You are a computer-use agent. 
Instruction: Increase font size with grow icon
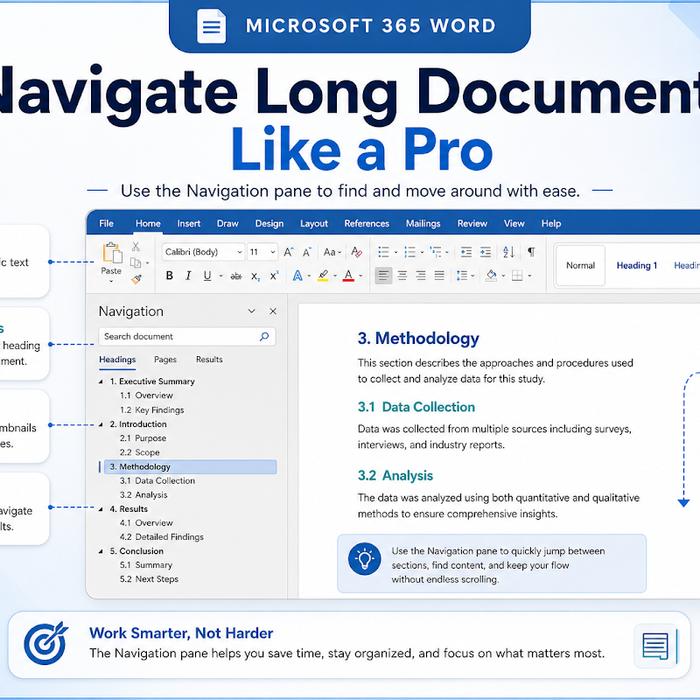click(x=289, y=252)
